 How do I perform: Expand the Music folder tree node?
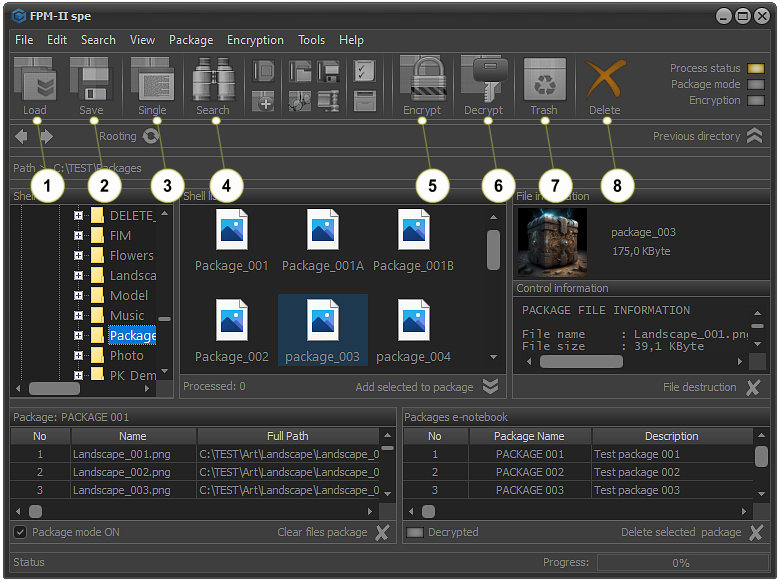78,315
